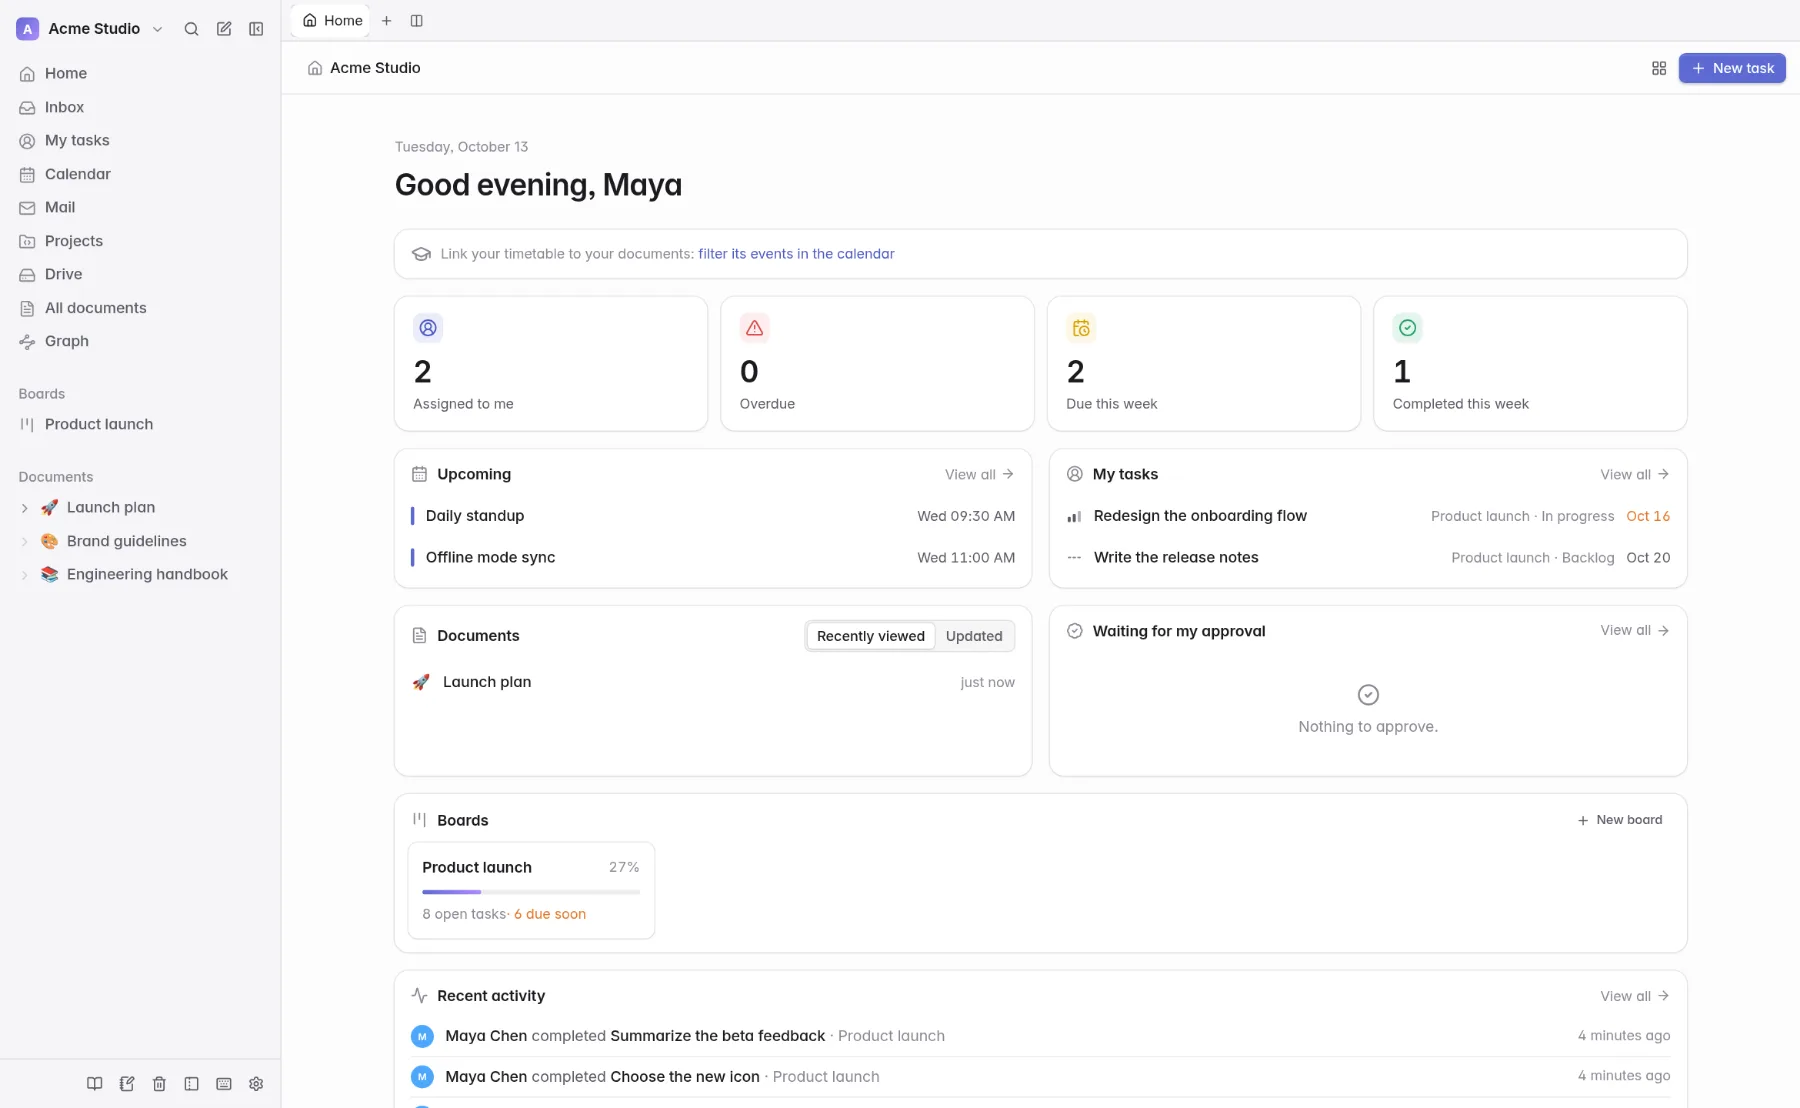1800x1108 pixels.
Task: Click the trash icon in bottom toolbar
Action: (x=159, y=1084)
